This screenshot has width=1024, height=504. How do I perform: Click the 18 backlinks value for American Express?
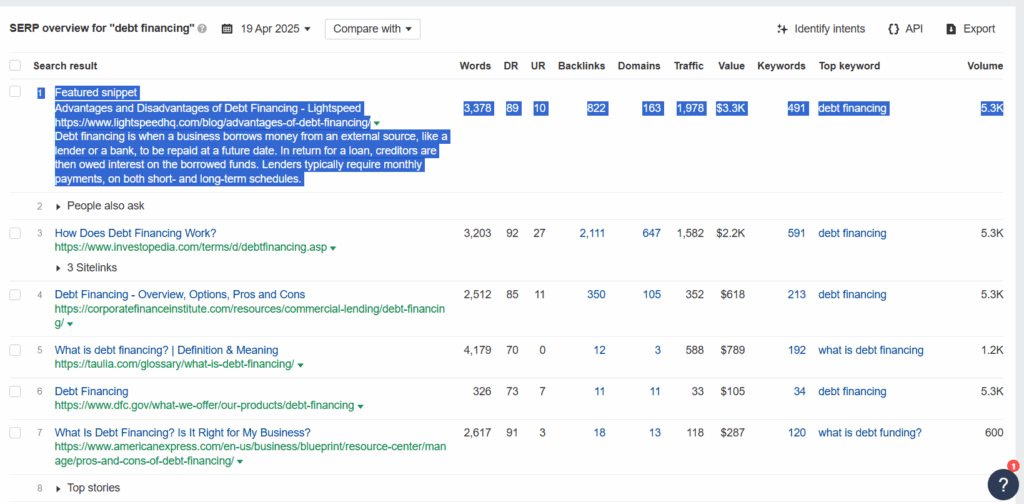pyautogui.click(x=599, y=432)
